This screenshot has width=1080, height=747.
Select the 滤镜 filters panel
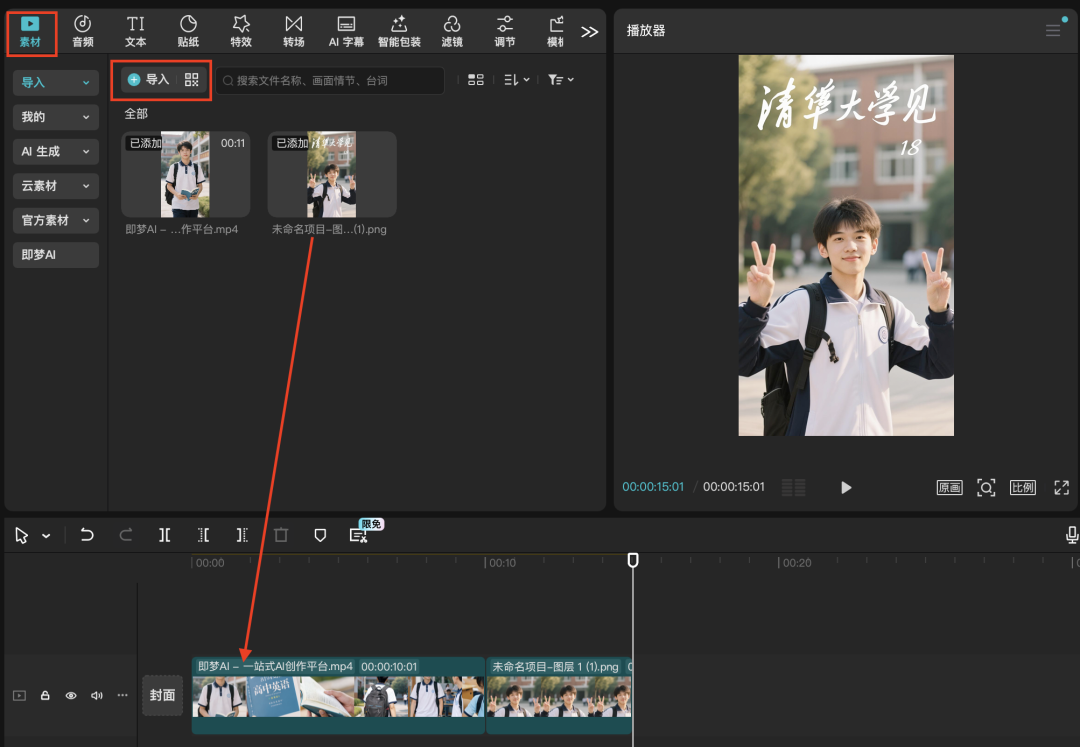tap(452, 30)
